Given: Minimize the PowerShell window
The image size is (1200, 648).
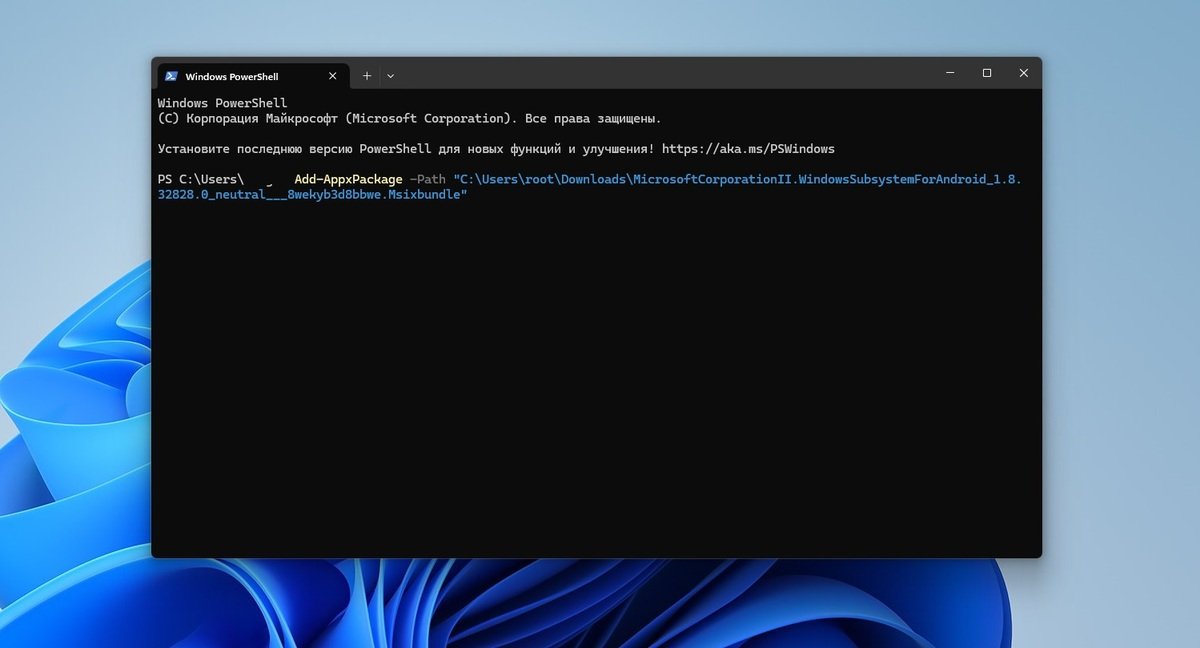Looking at the screenshot, I should pos(950,73).
